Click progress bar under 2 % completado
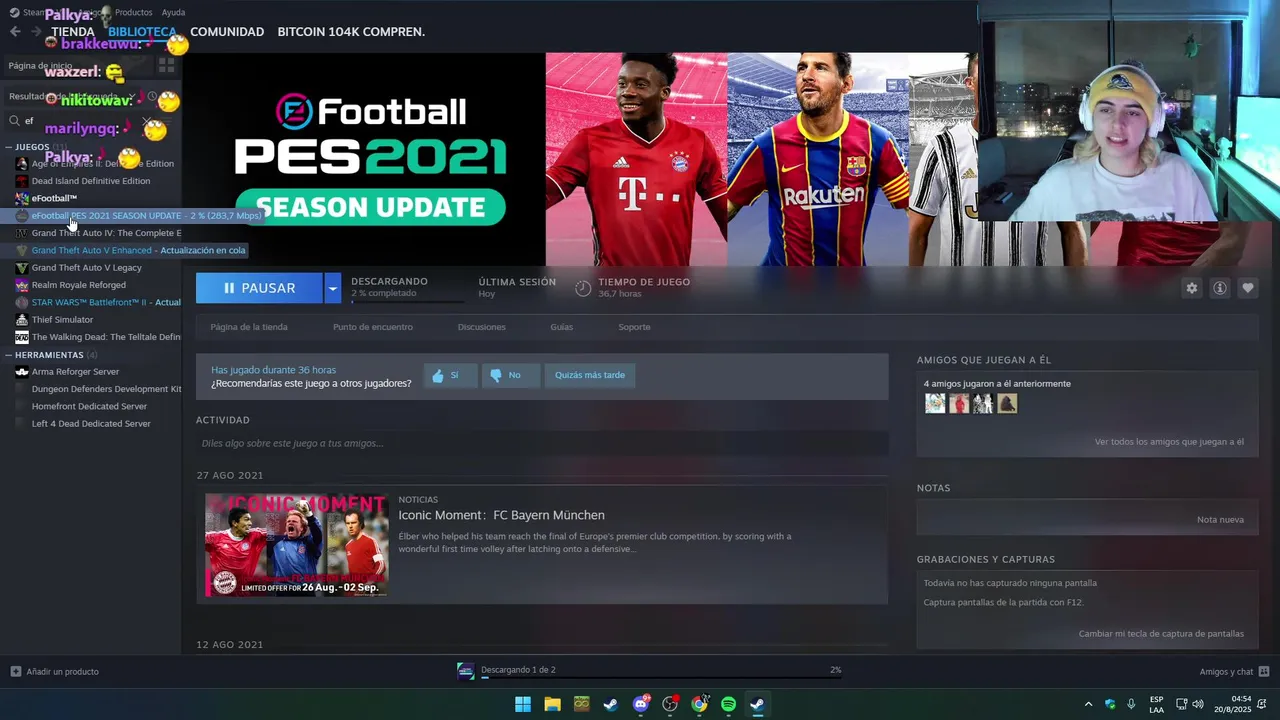 407,301
